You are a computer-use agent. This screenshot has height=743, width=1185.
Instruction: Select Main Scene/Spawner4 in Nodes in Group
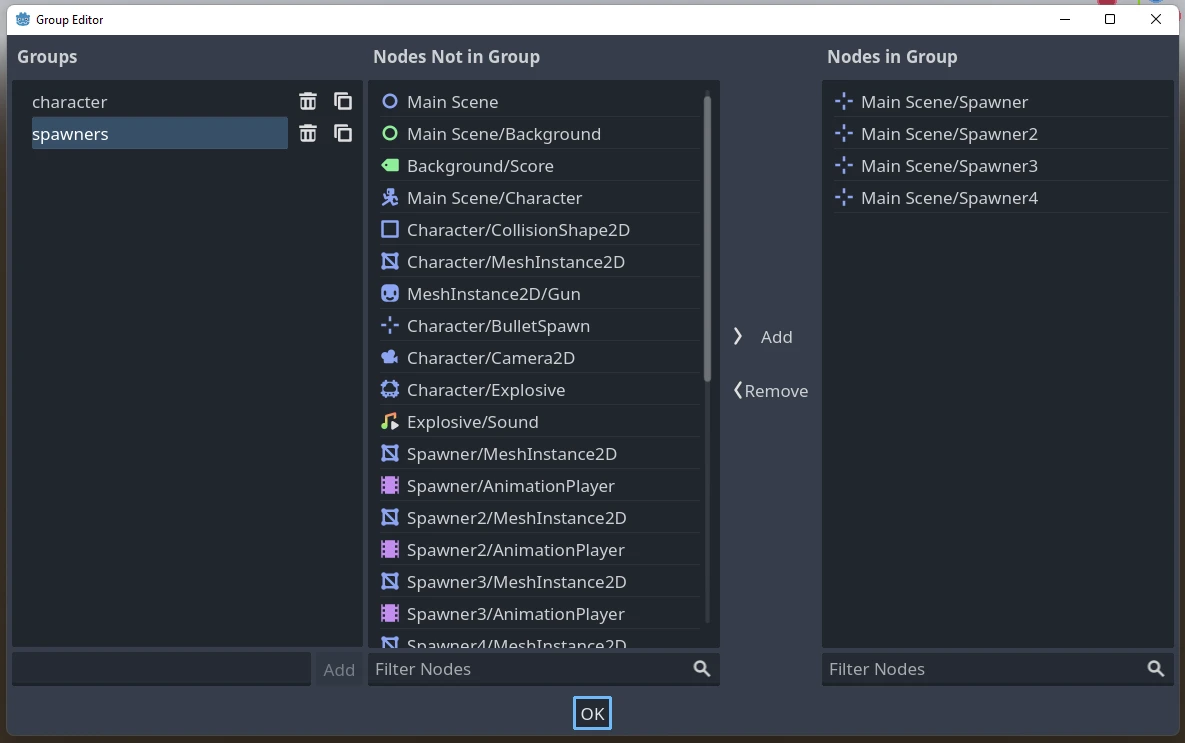click(x=949, y=197)
